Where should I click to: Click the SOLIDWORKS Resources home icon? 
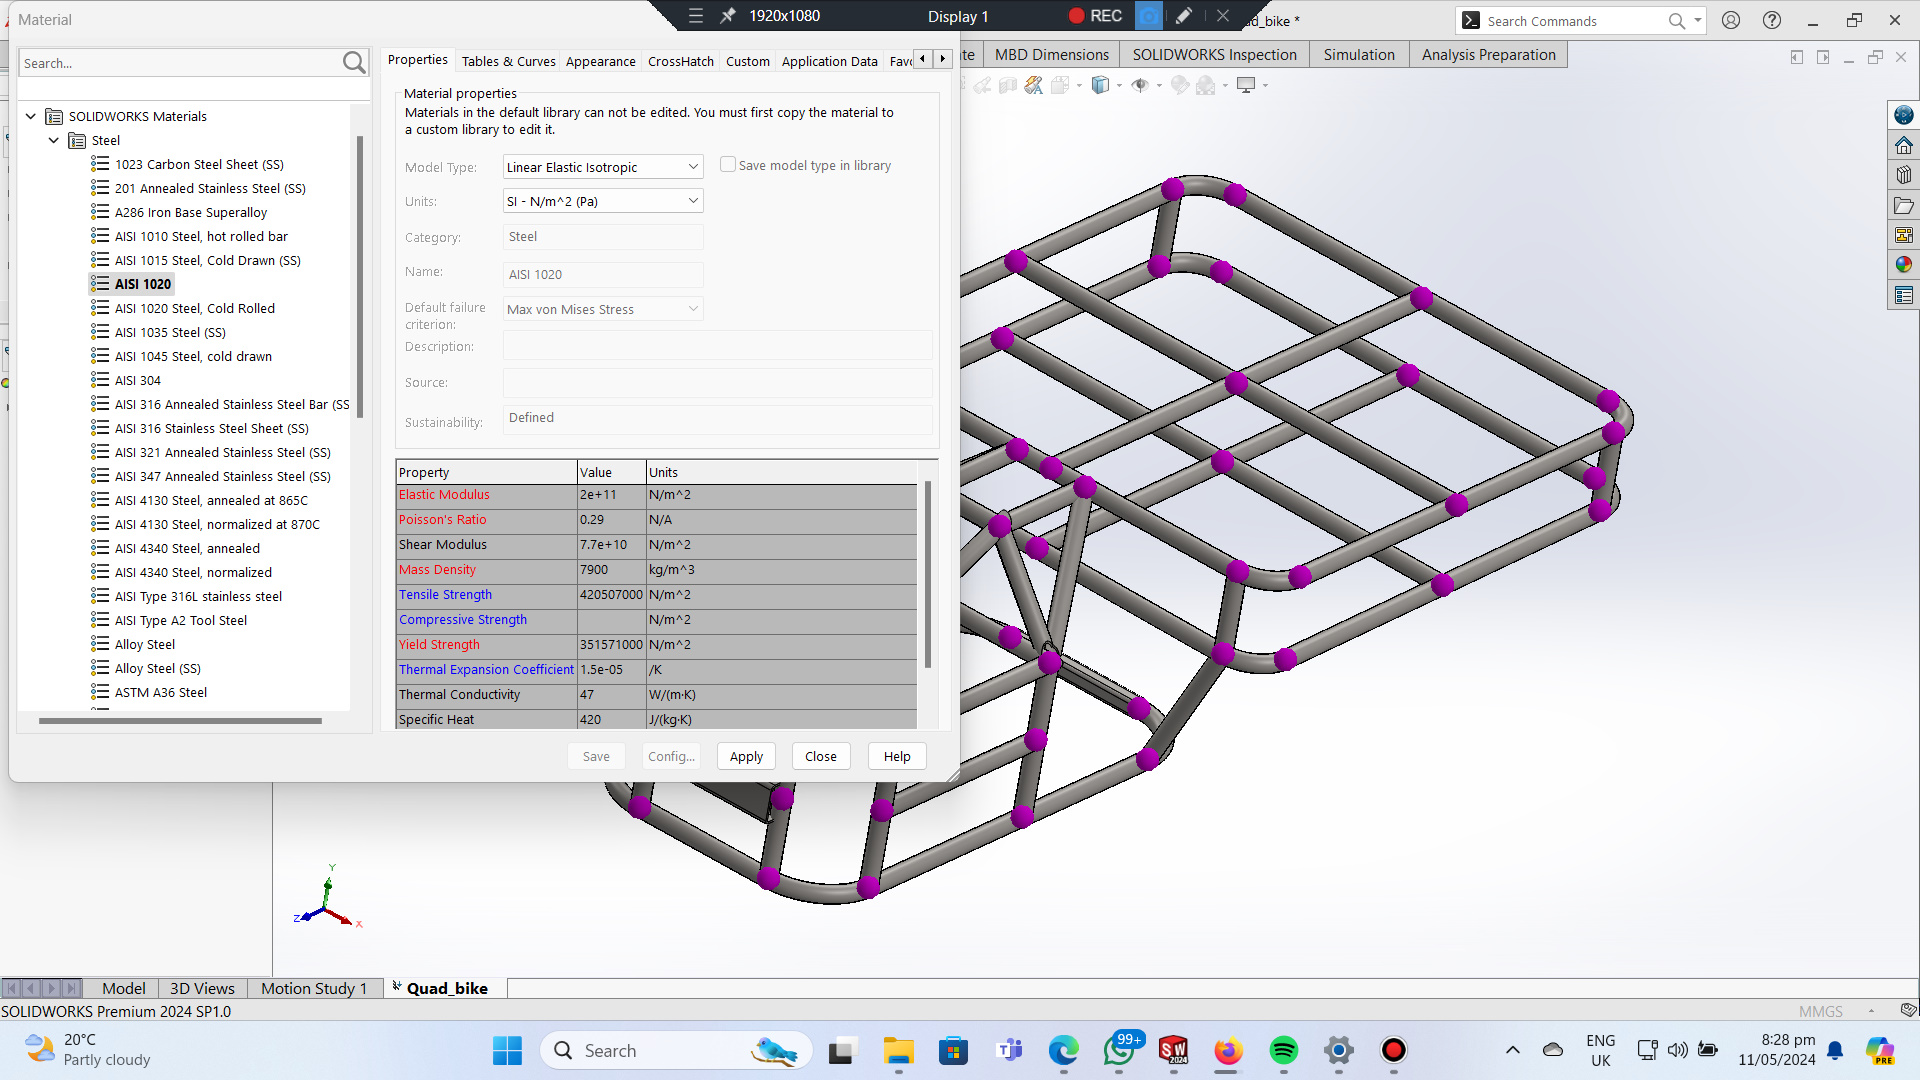tap(1903, 146)
